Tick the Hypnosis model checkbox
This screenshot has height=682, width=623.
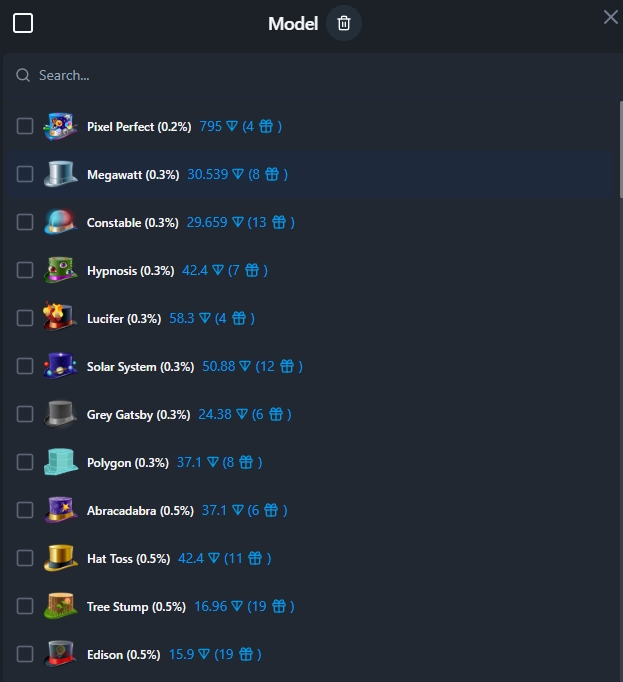point(25,270)
